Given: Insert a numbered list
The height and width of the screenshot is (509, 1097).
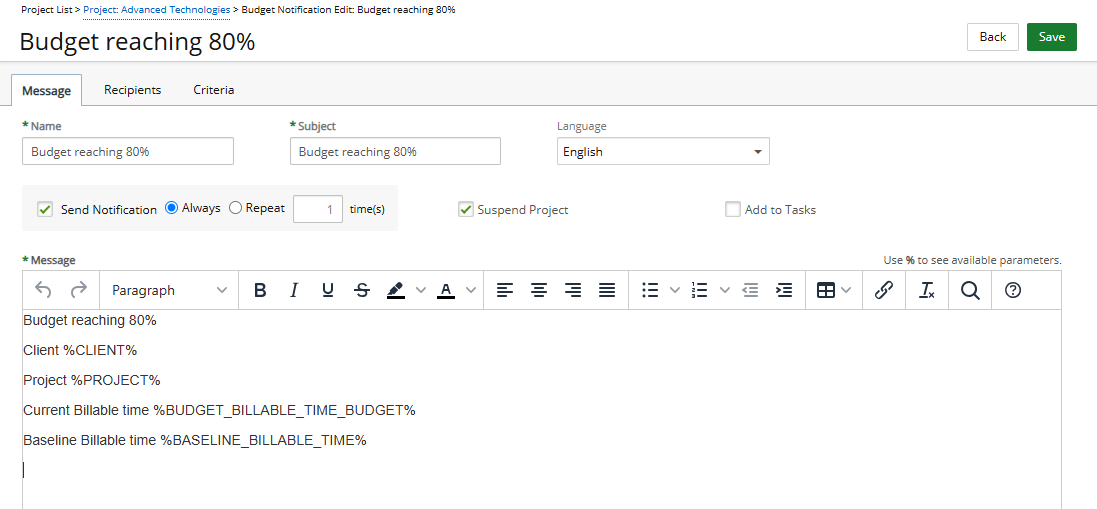Looking at the screenshot, I should pos(700,290).
